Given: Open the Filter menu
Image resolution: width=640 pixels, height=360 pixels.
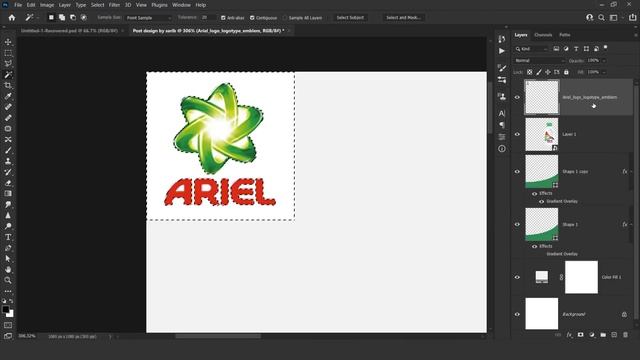Looking at the screenshot, I should pos(114,5).
